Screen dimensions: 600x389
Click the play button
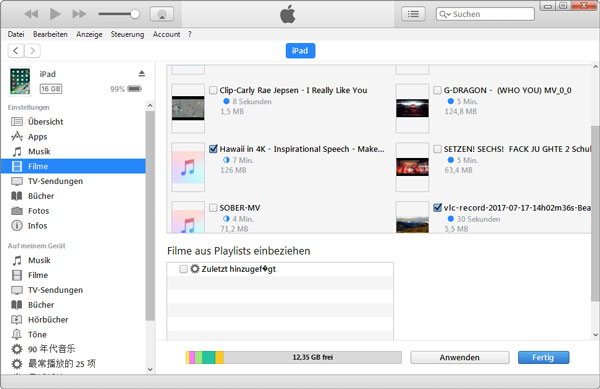[x=55, y=14]
